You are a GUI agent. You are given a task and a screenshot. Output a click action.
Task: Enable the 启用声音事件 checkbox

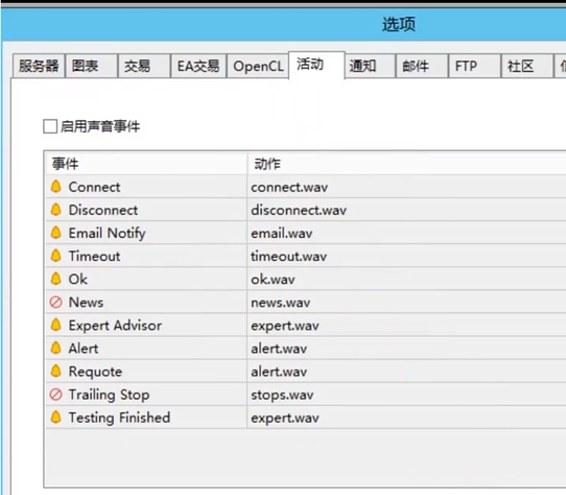[x=50, y=126]
